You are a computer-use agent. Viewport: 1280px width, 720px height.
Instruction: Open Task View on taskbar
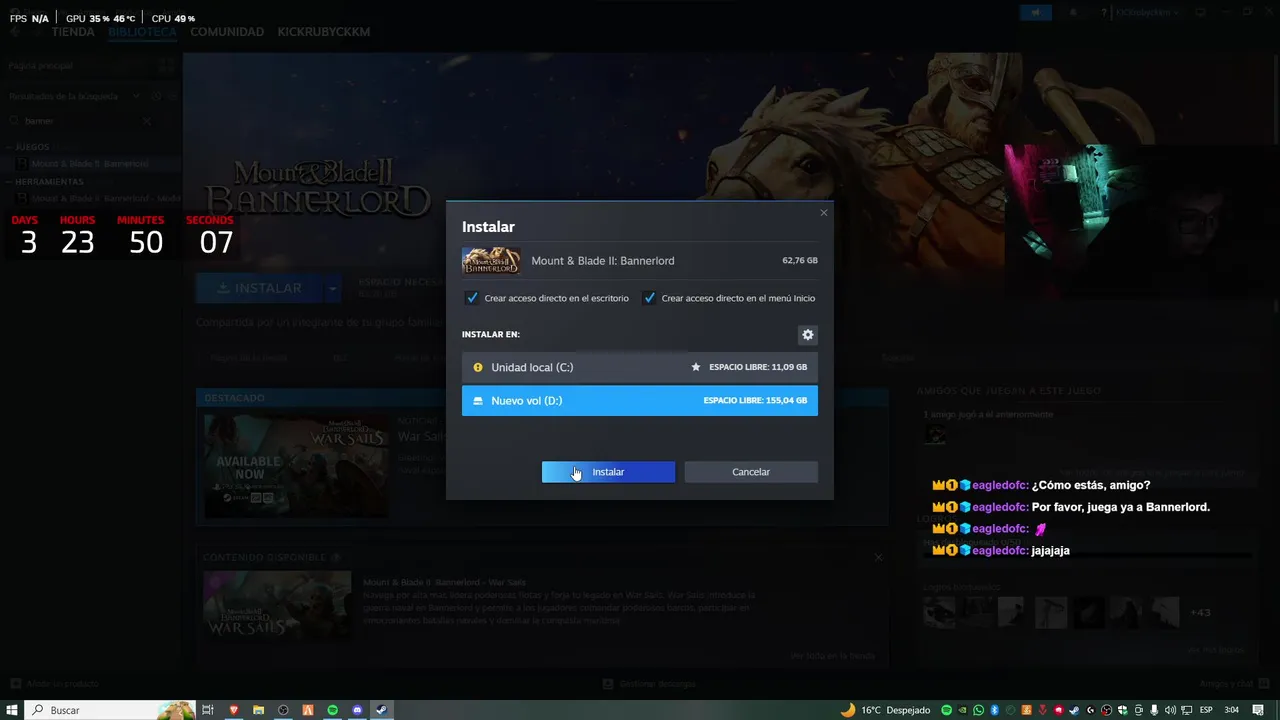tap(208, 710)
